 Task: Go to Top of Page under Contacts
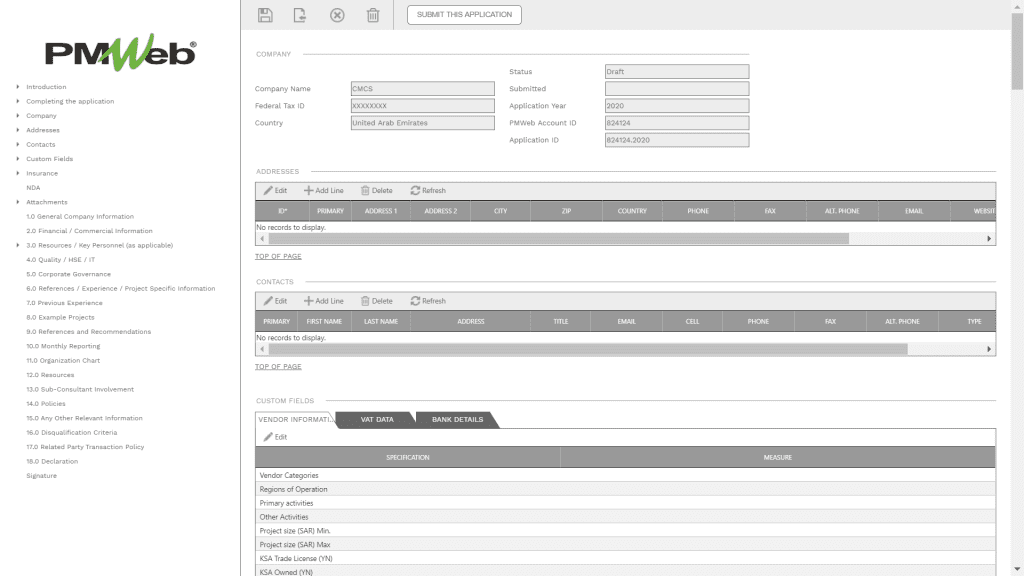click(278, 366)
